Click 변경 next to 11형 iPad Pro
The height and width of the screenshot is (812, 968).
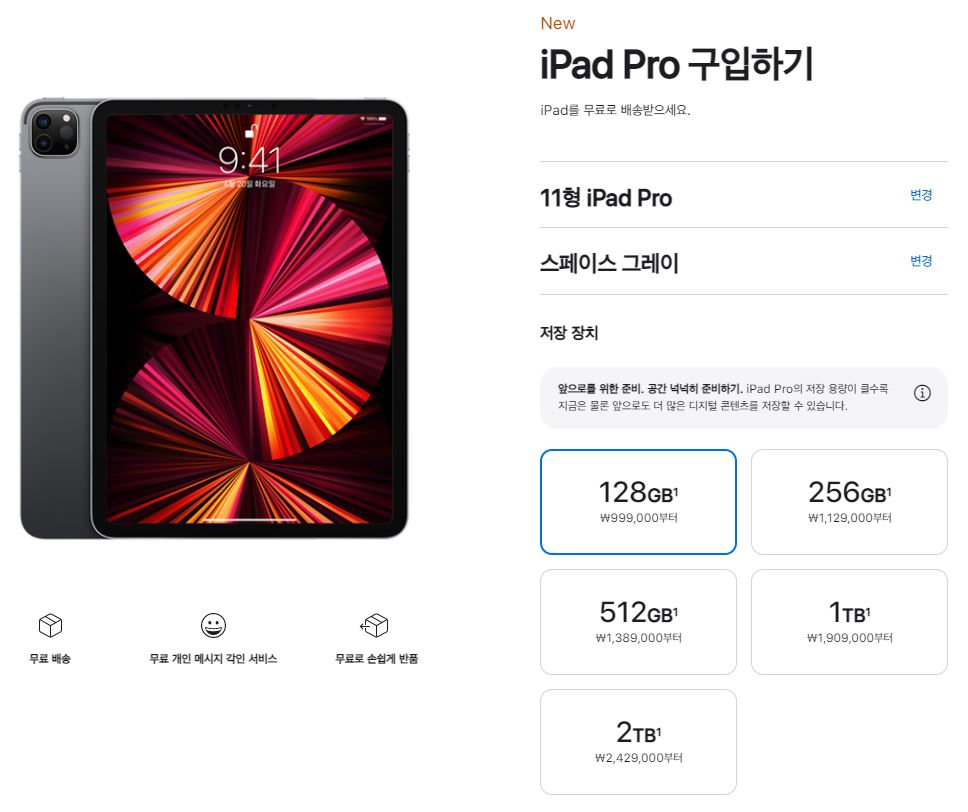coord(920,195)
